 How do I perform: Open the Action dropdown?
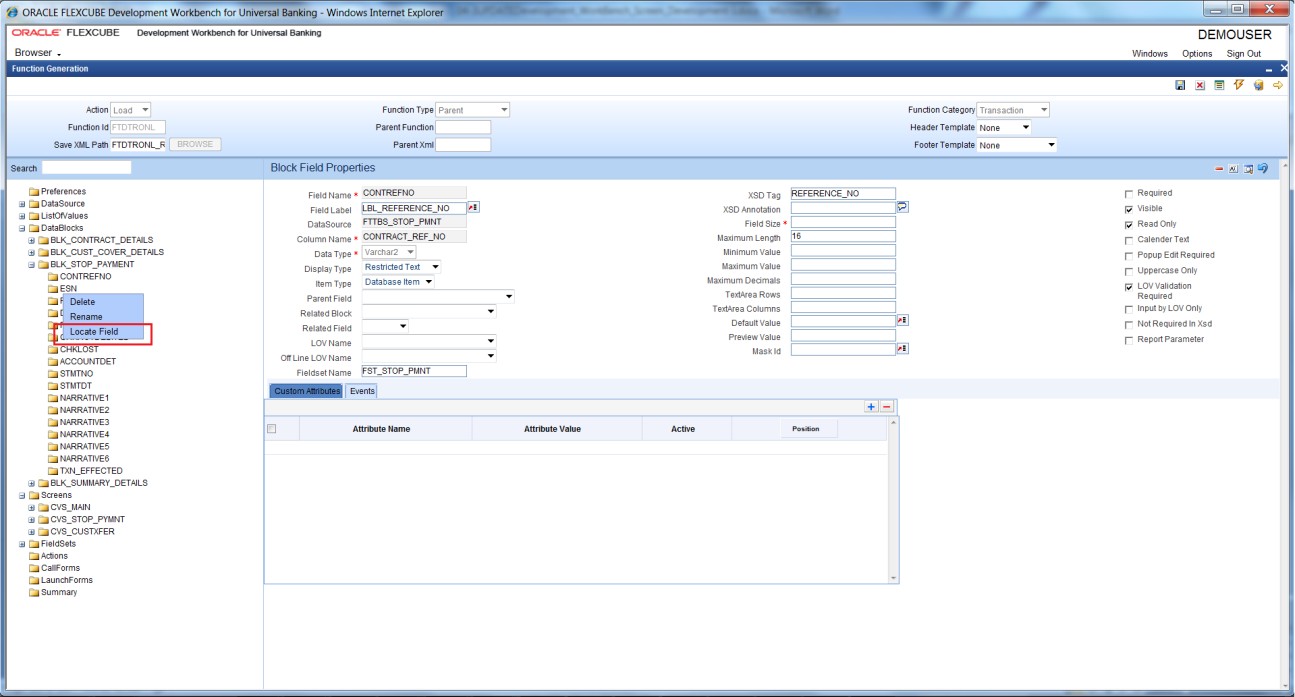pos(131,110)
